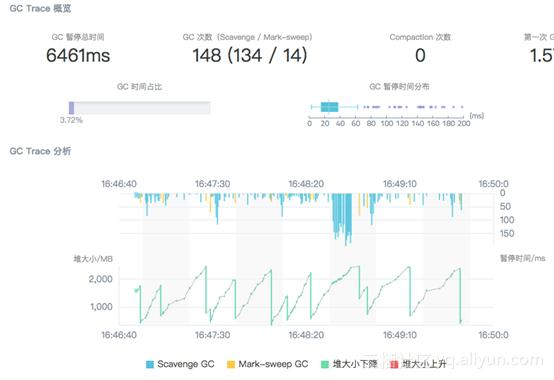Click the green 堆大小下降 color swatch
The height and width of the screenshot is (380, 554).
(x=325, y=364)
